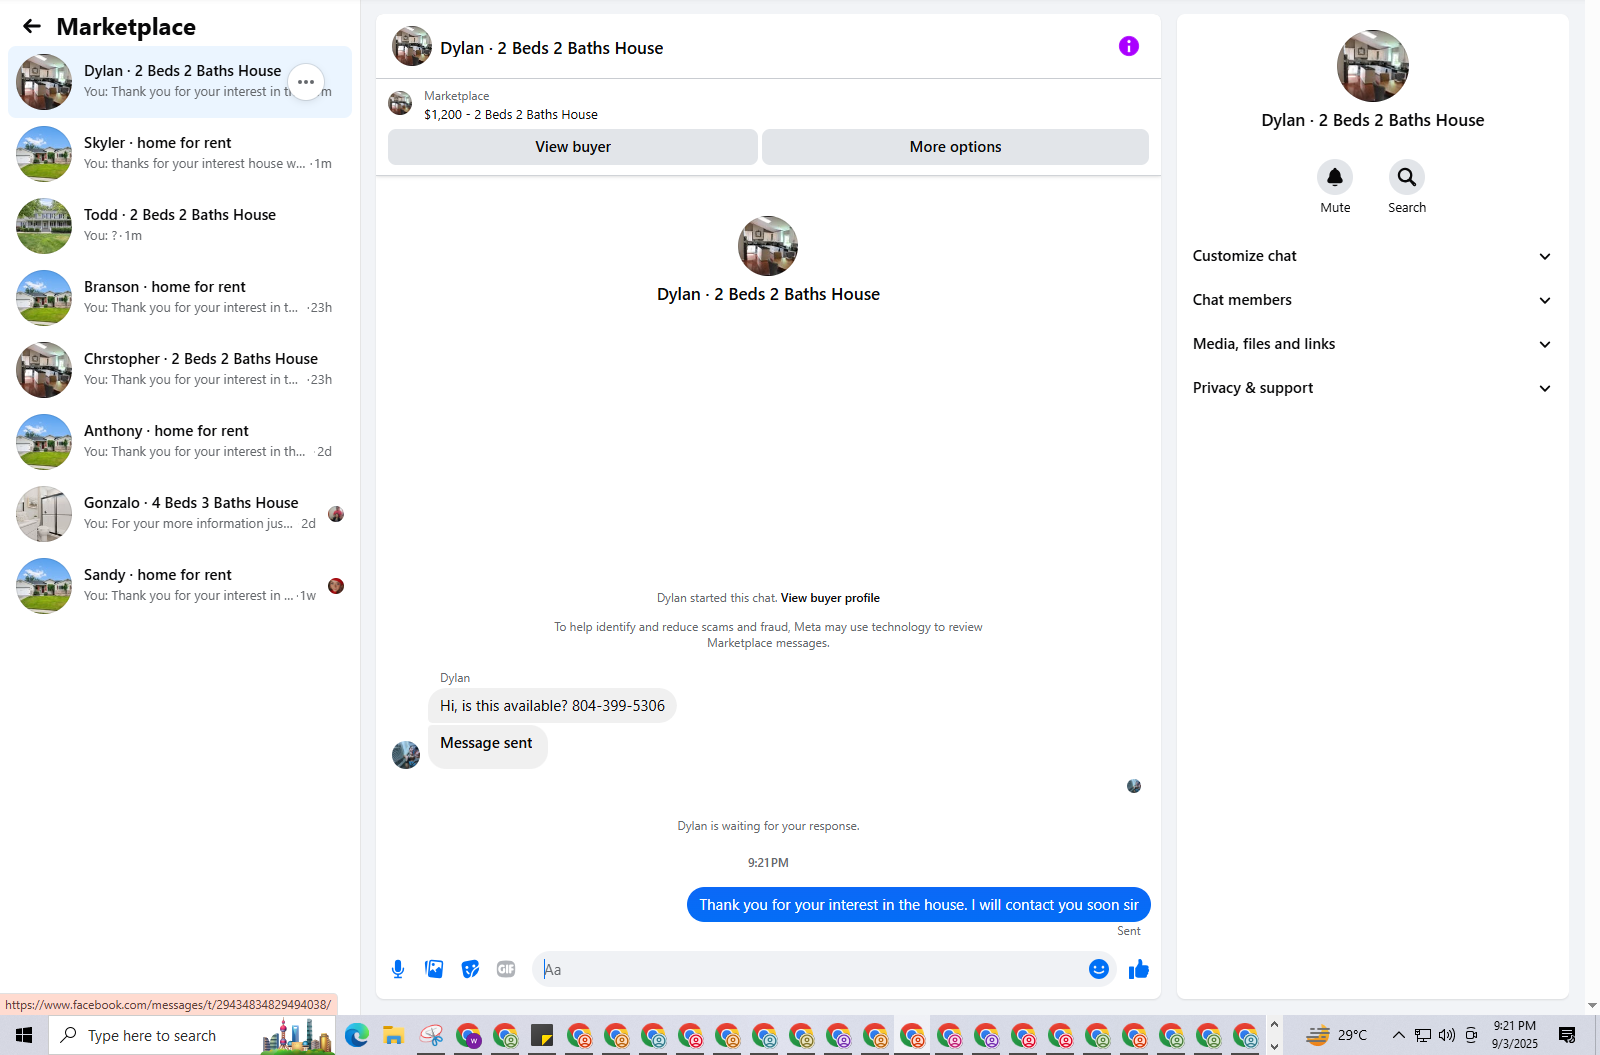Screen dimensions: 1600x1055
Task: Open Todd's 2 Beds 2 Baths House chat
Action: pos(180,226)
